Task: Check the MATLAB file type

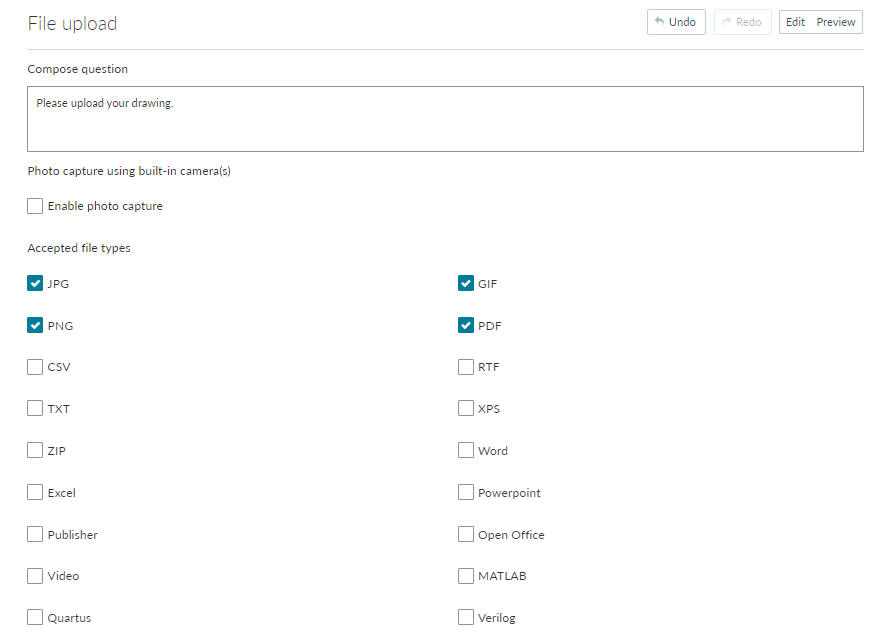Action: point(466,576)
